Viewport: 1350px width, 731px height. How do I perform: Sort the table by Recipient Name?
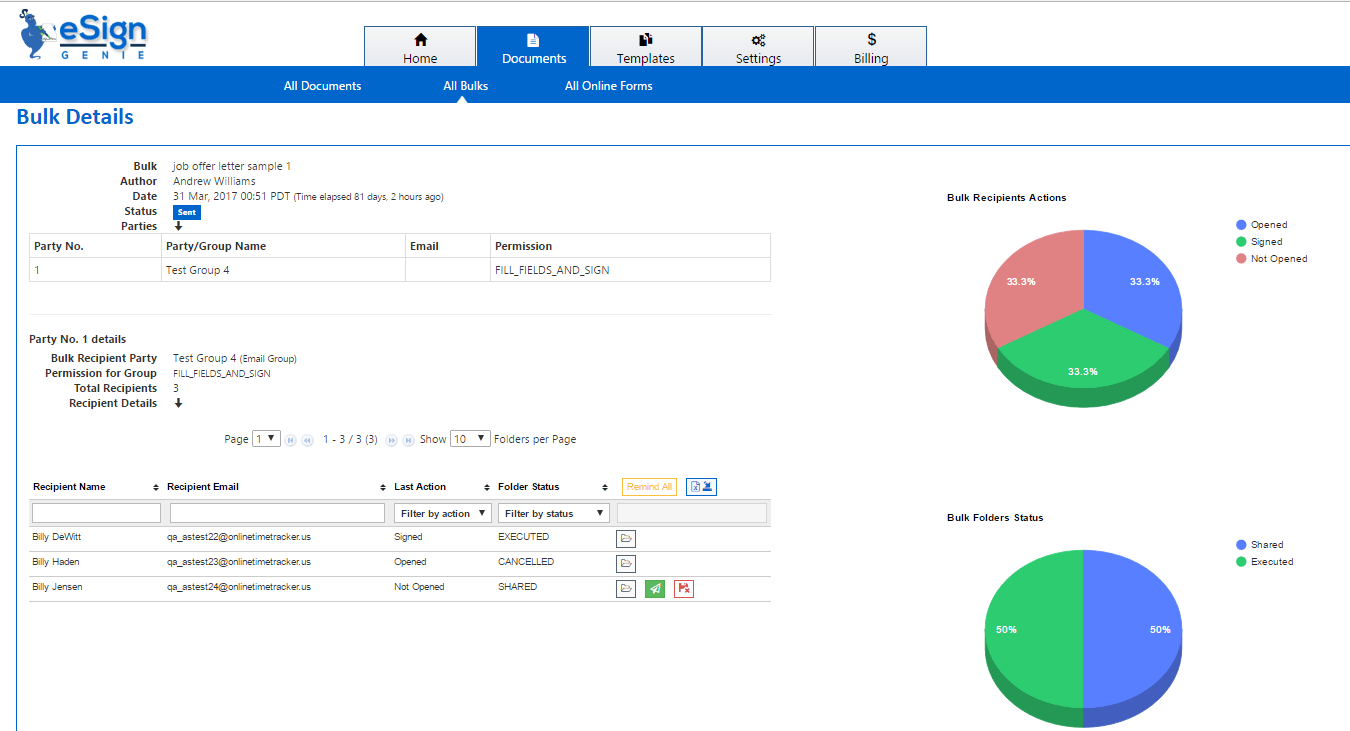[156, 487]
